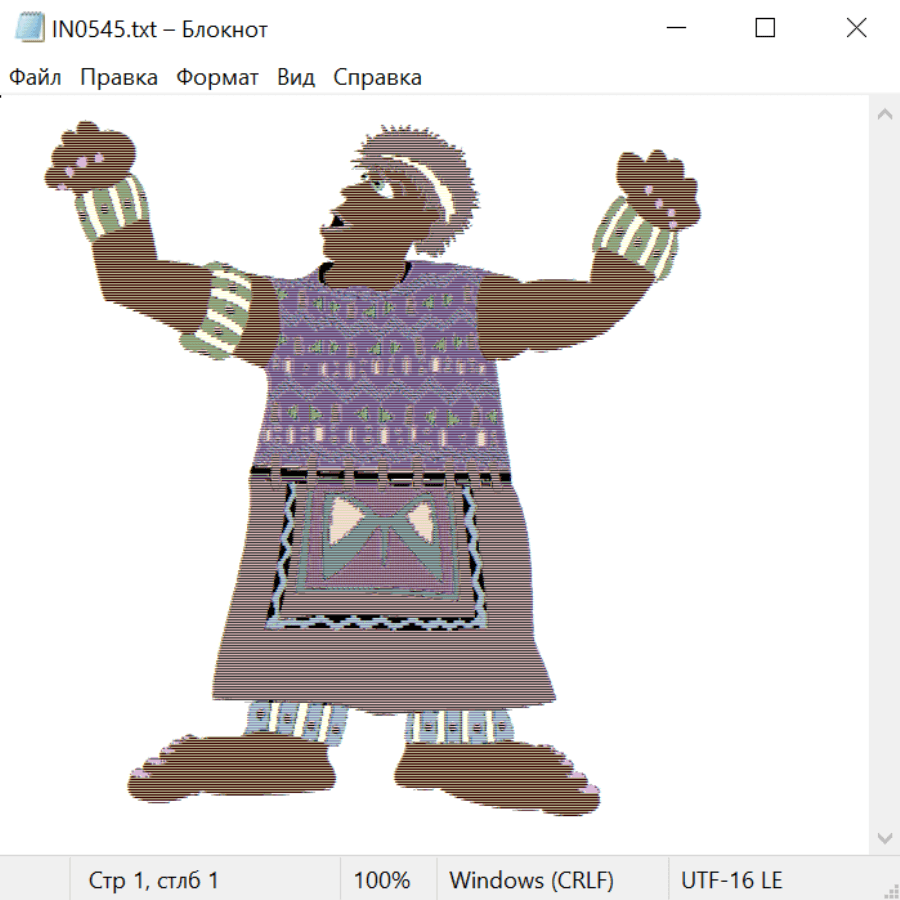Open the Вид menu

[295, 78]
